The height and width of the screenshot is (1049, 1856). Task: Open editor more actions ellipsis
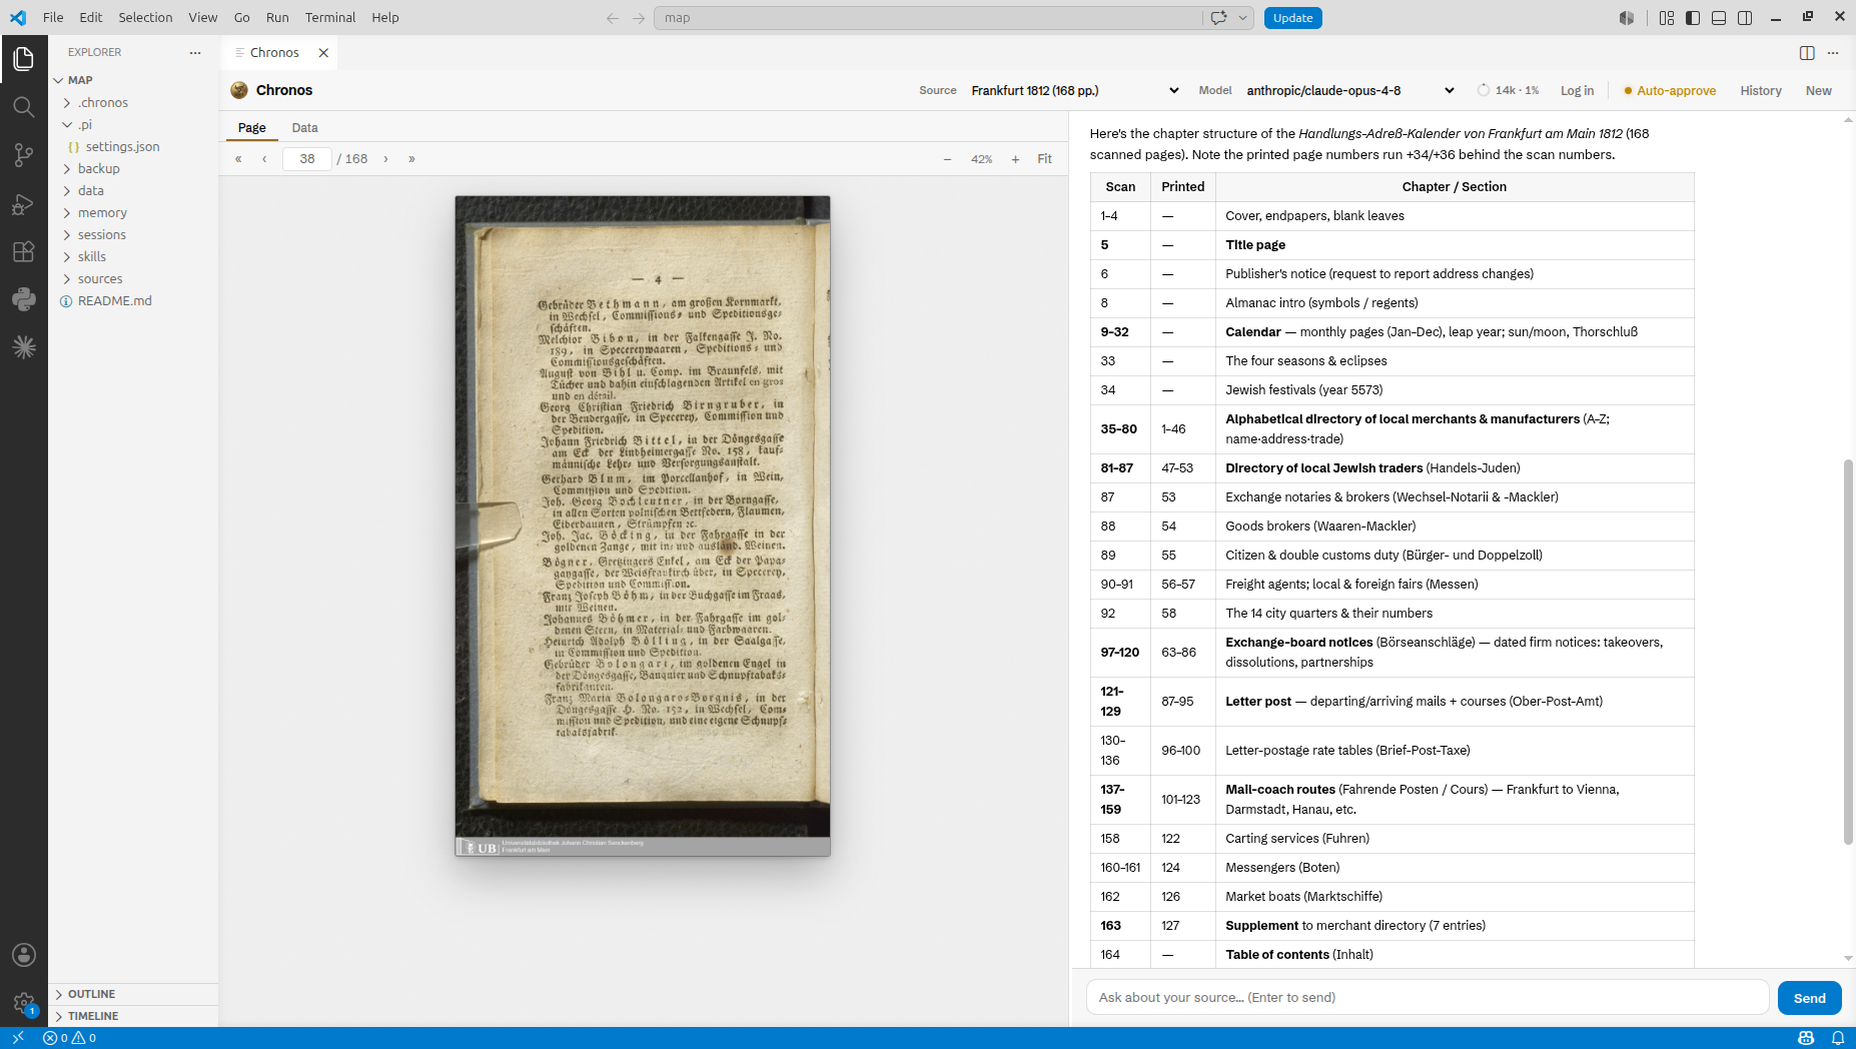1833,53
